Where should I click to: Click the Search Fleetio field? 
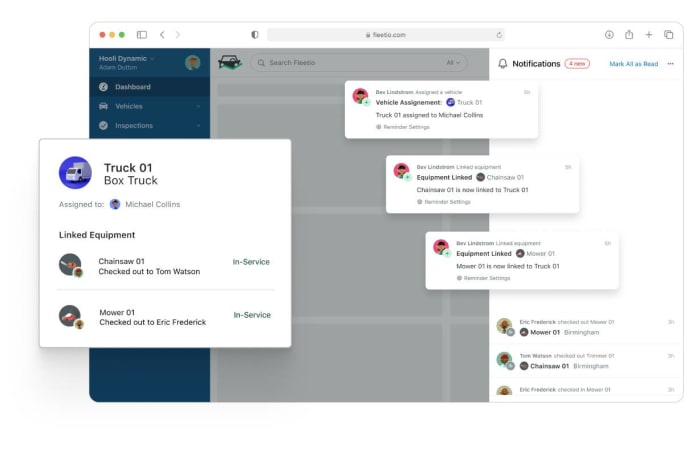point(340,63)
